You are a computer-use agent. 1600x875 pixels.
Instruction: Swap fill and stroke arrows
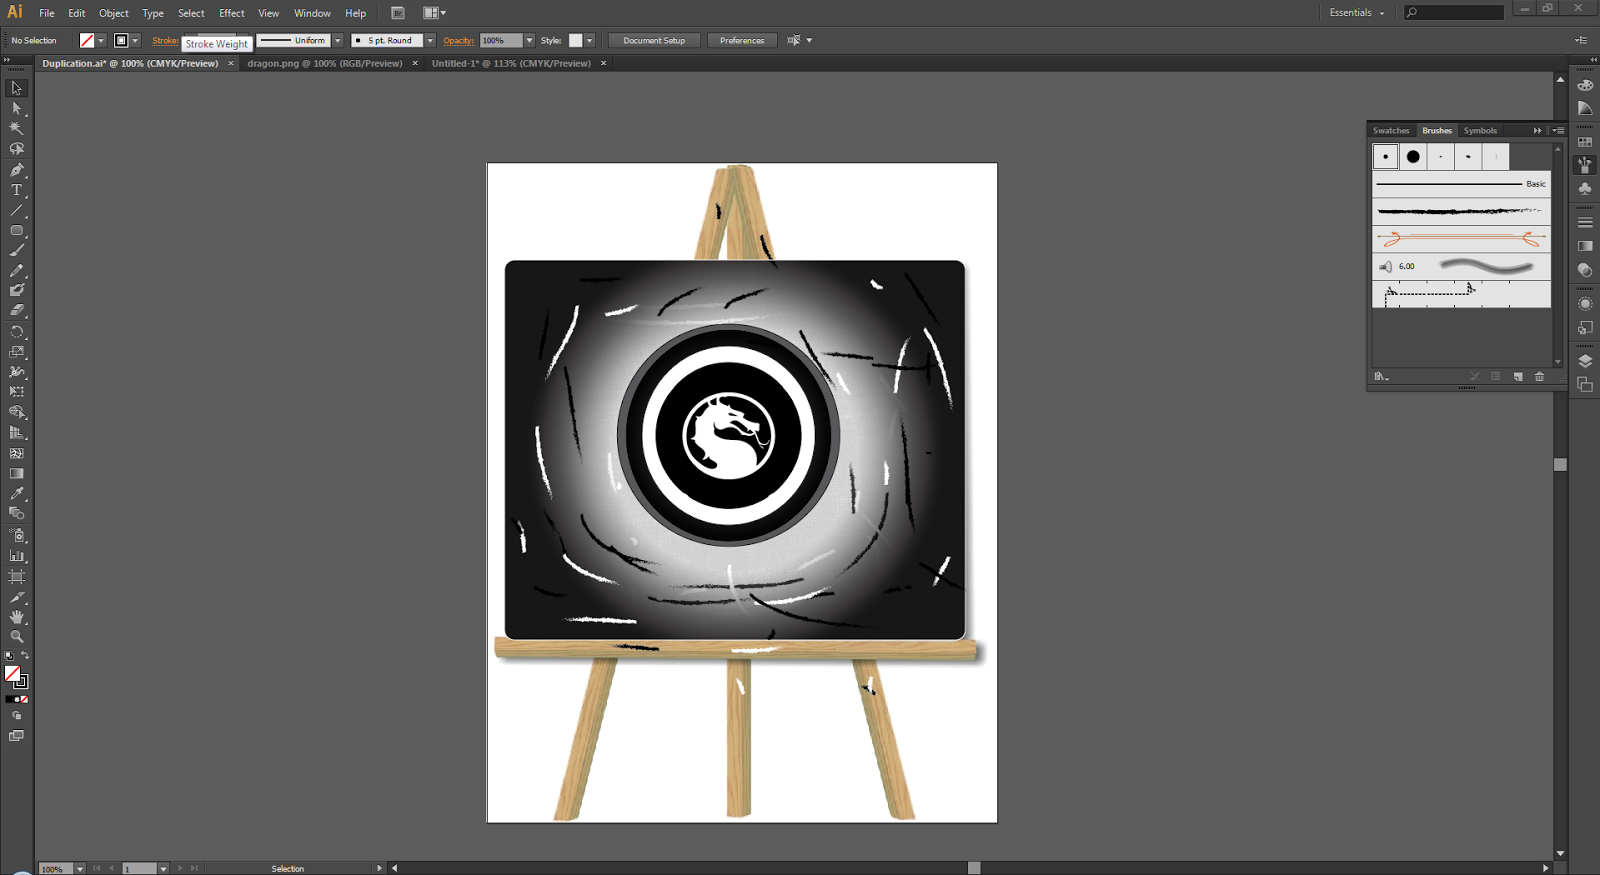tap(25, 656)
